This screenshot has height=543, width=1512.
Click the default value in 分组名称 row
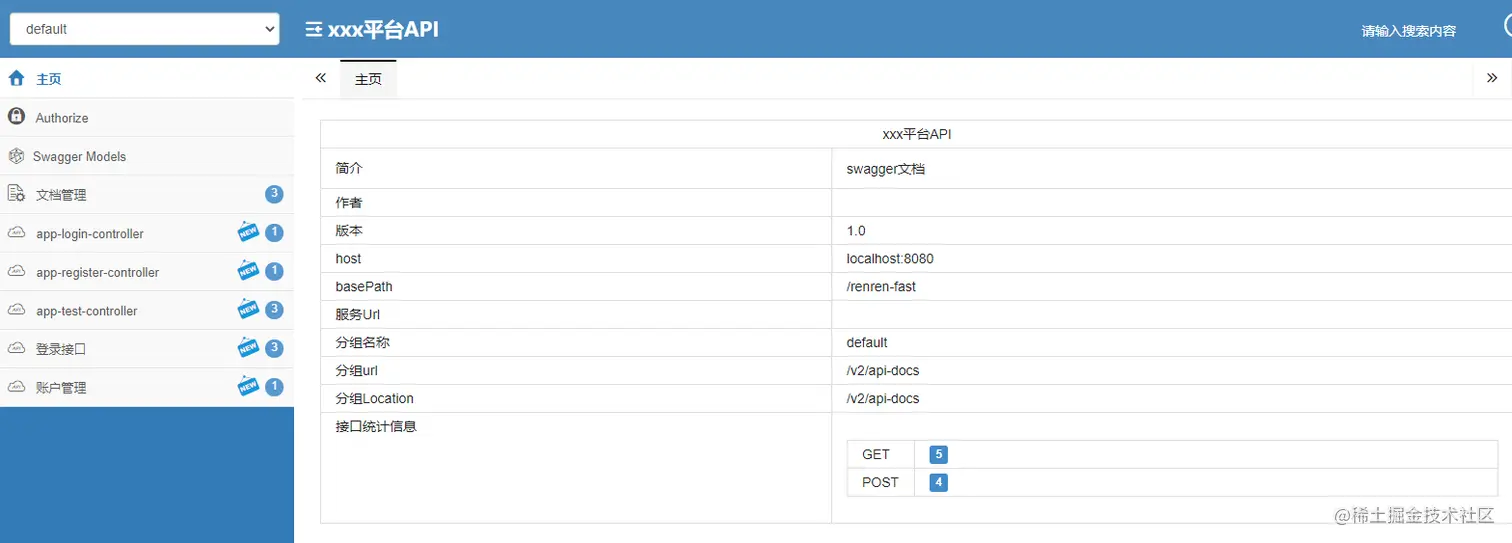point(867,342)
